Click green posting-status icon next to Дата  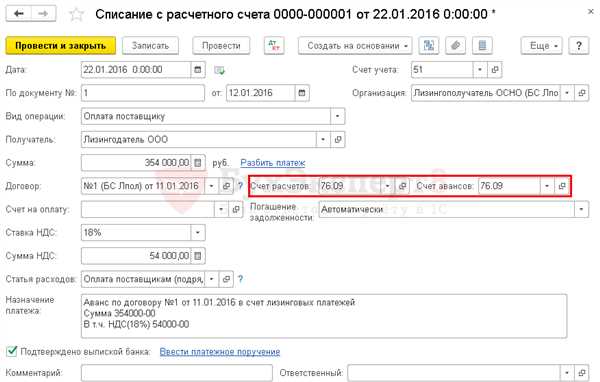click(x=219, y=70)
